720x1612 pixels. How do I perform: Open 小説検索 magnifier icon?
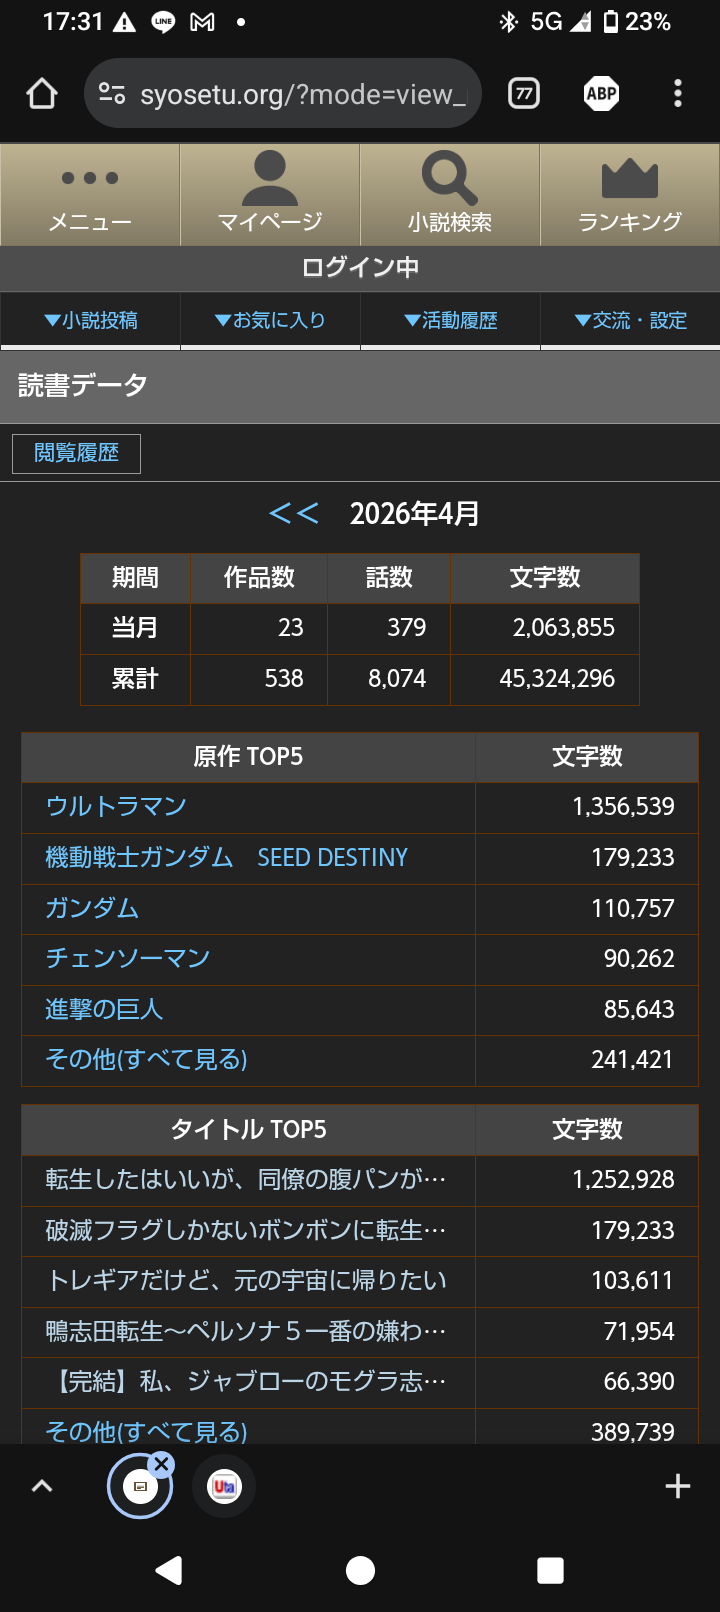(450, 179)
